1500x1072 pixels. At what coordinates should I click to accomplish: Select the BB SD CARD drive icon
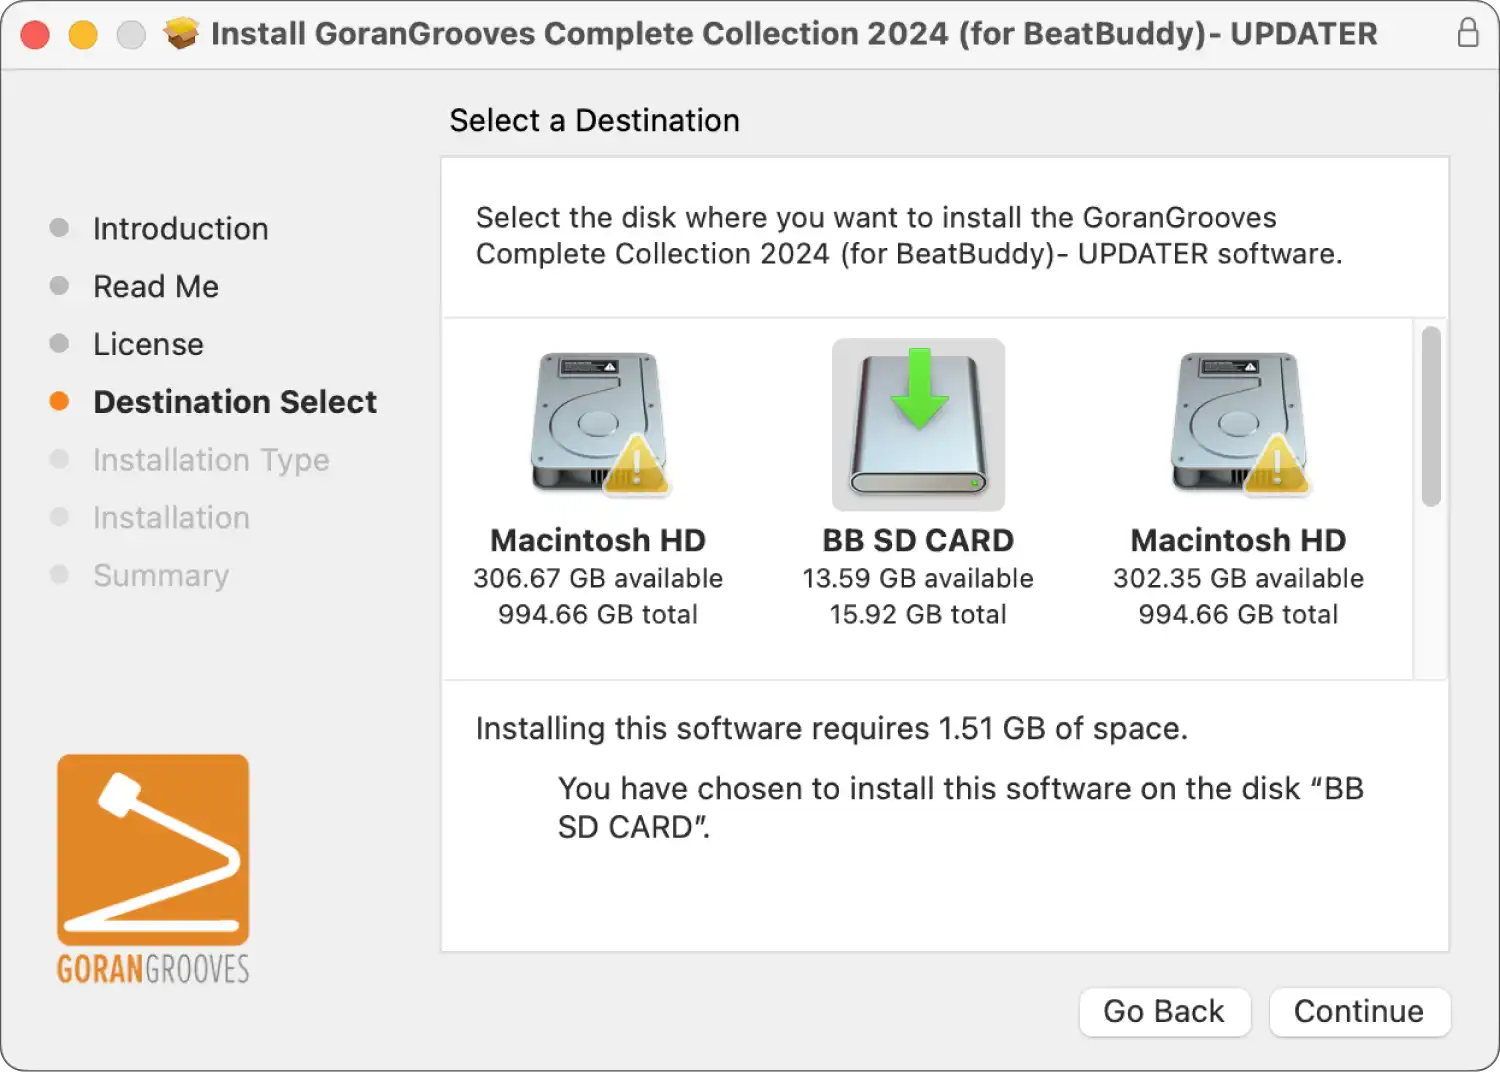tap(918, 424)
